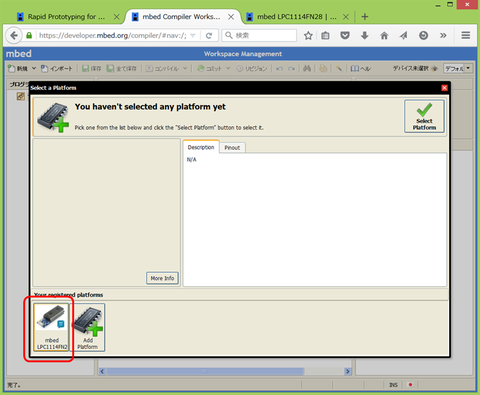Expand the toolbar overflow chevron

(443, 35)
